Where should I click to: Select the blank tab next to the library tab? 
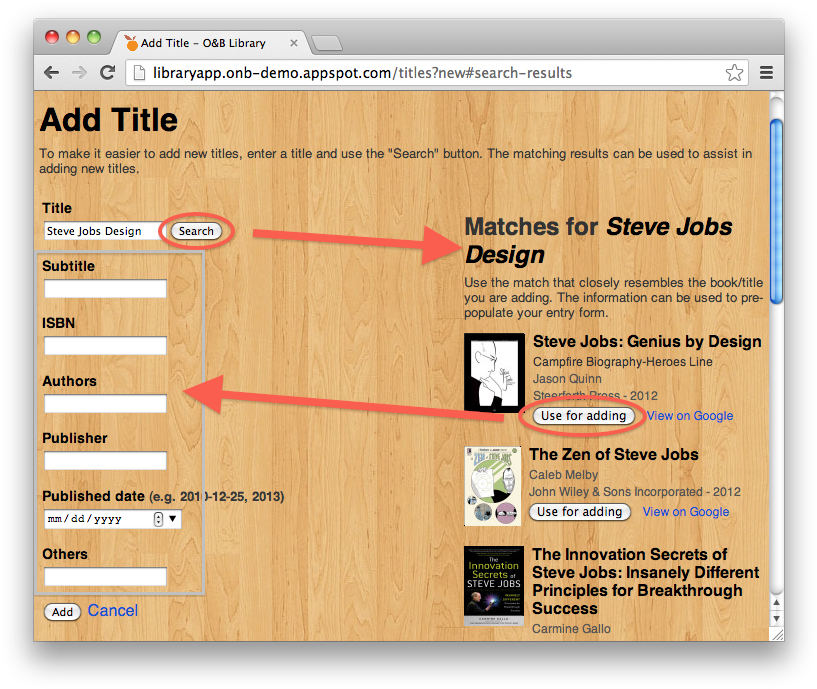(x=325, y=42)
